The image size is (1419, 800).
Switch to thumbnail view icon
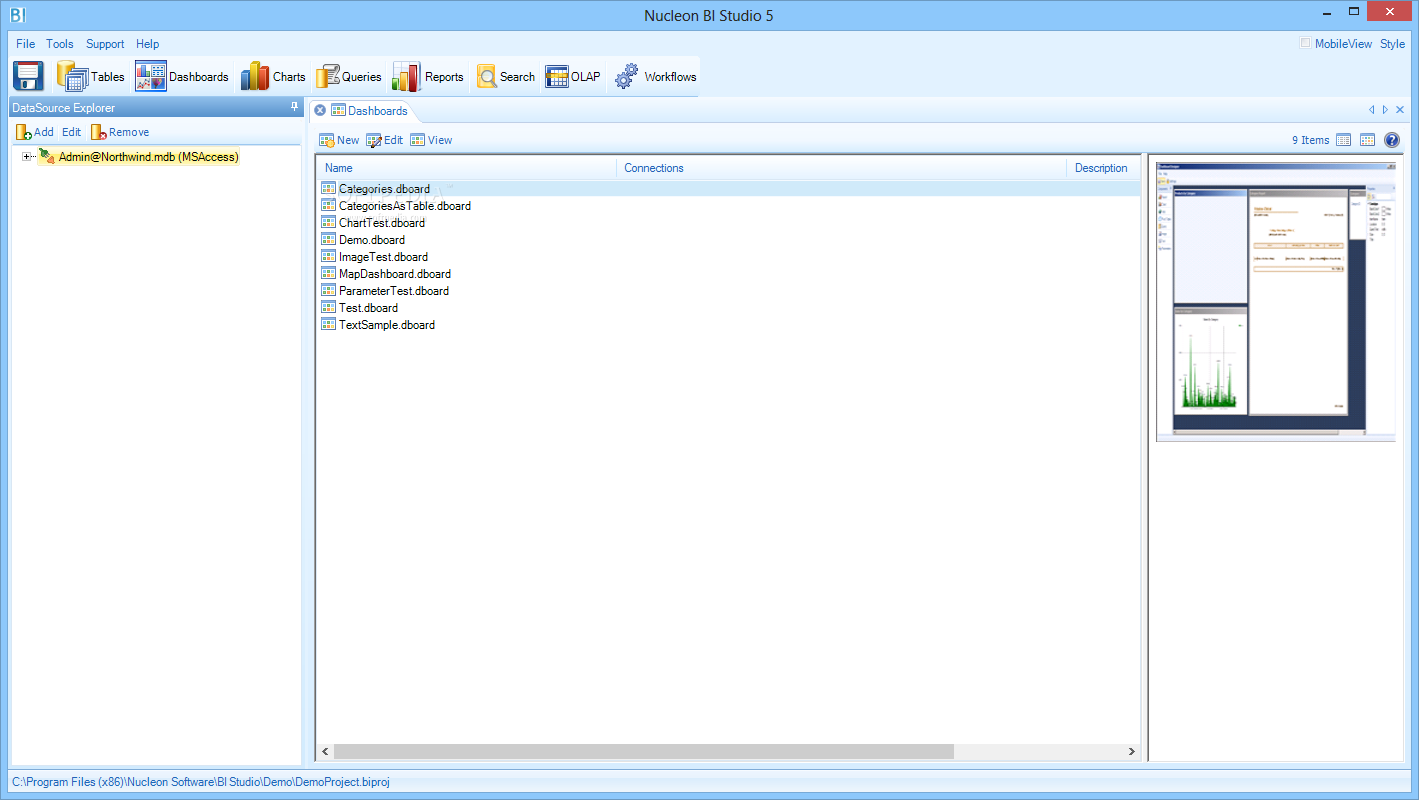pyautogui.click(x=1367, y=140)
